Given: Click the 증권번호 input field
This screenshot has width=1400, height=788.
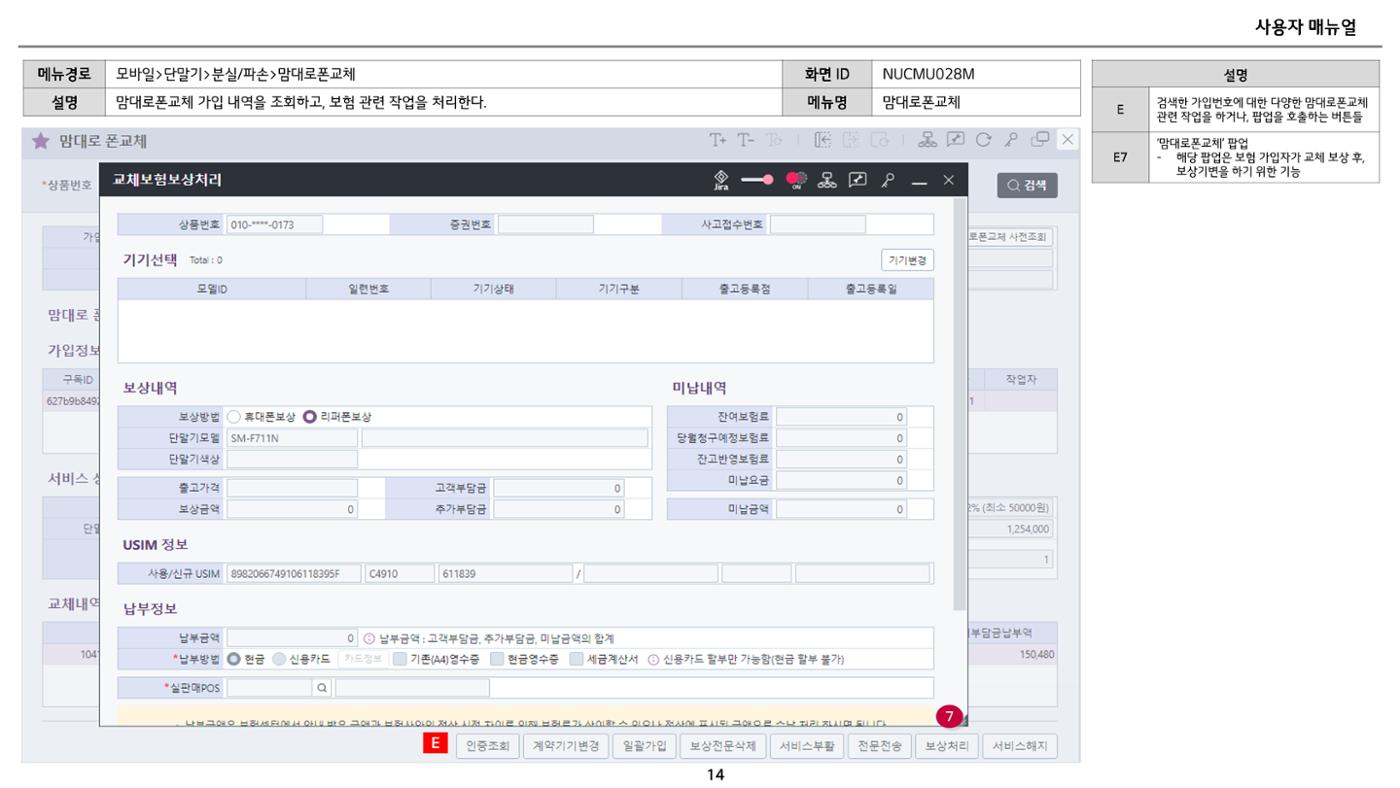Looking at the screenshot, I should (x=546, y=225).
